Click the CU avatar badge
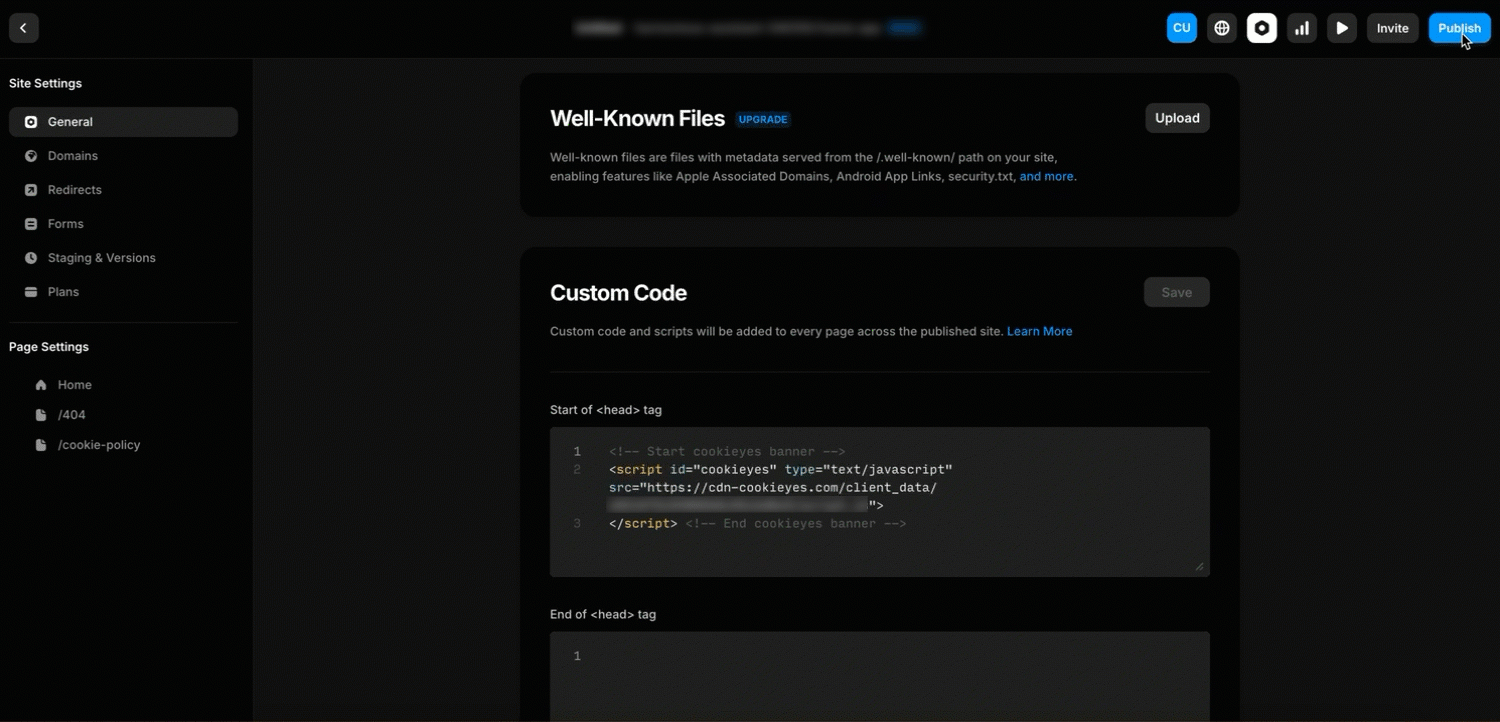The height and width of the screenshot is (722, 1500). pos(1181,27)
